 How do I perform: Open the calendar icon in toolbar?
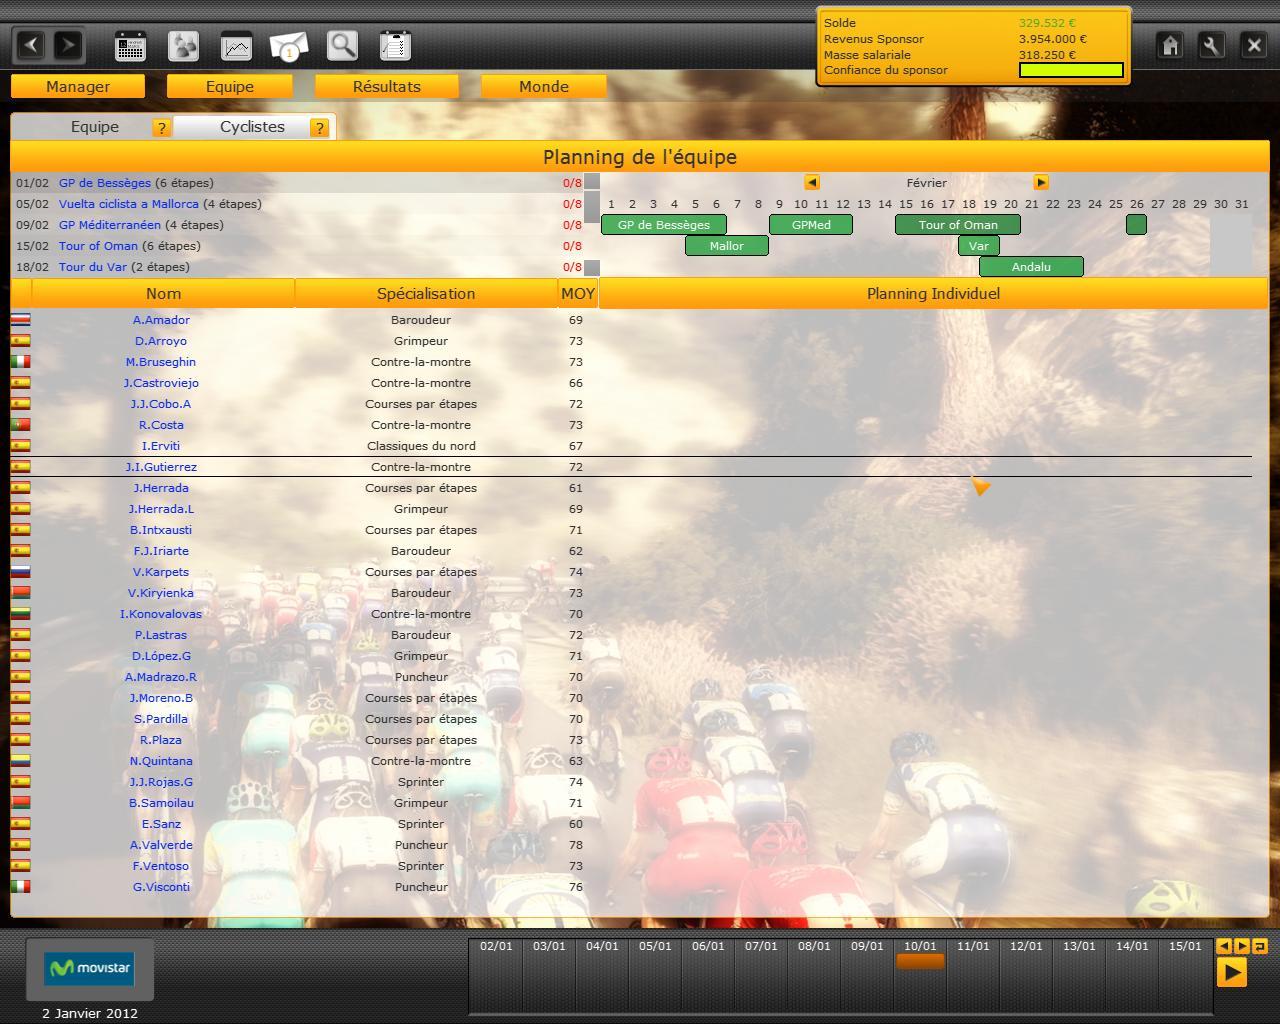pos(130,46)
